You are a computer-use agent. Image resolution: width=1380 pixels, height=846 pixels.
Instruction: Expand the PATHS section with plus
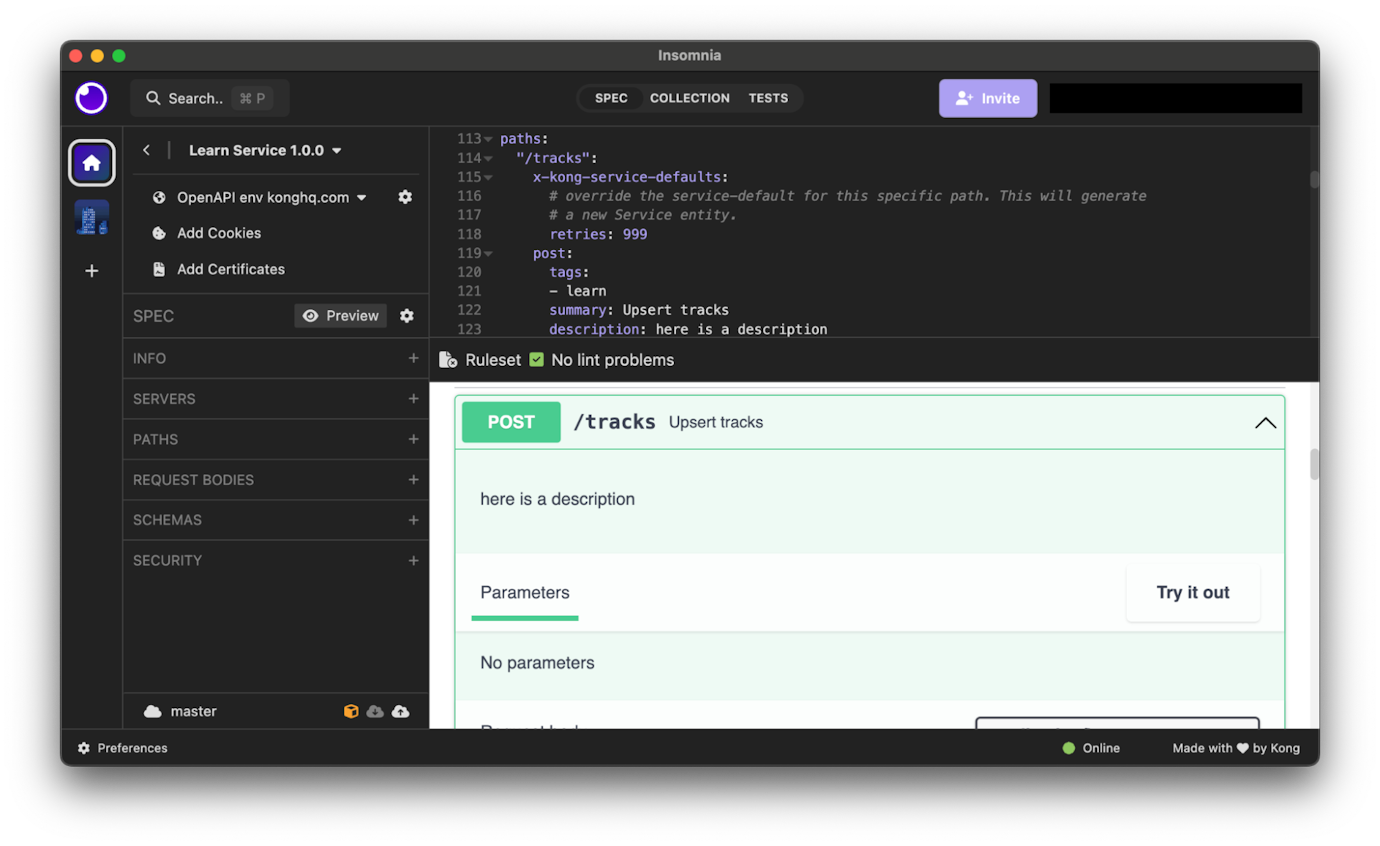click(413, 439)
